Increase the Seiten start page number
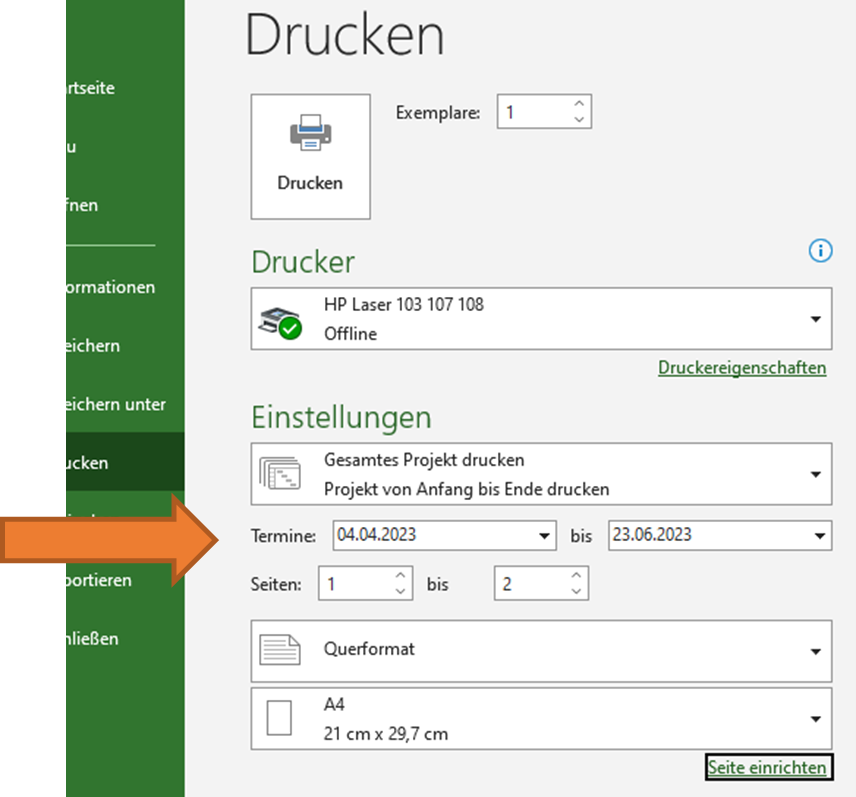Image resolution: width=856 pixels, height=797 pixels. (400, 576)
